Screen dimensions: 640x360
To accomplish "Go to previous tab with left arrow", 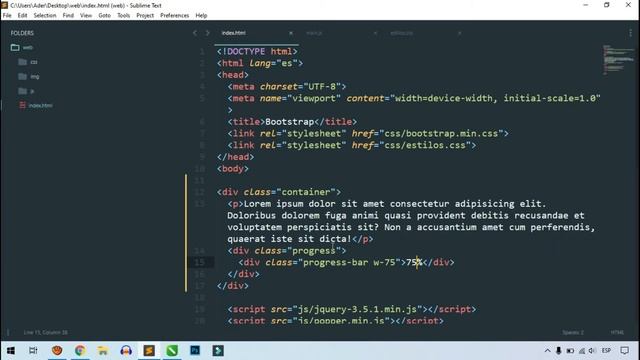I will pos(195,33).
